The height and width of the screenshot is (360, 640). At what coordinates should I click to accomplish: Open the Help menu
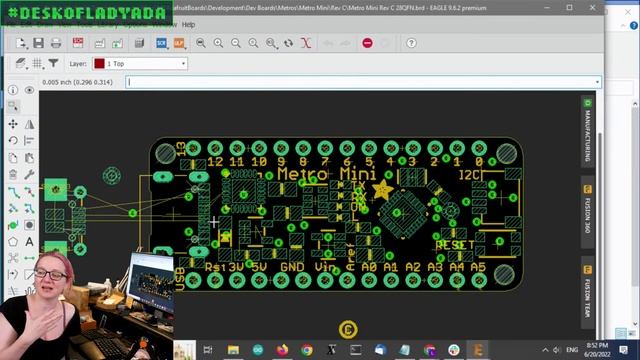(188, 24)
